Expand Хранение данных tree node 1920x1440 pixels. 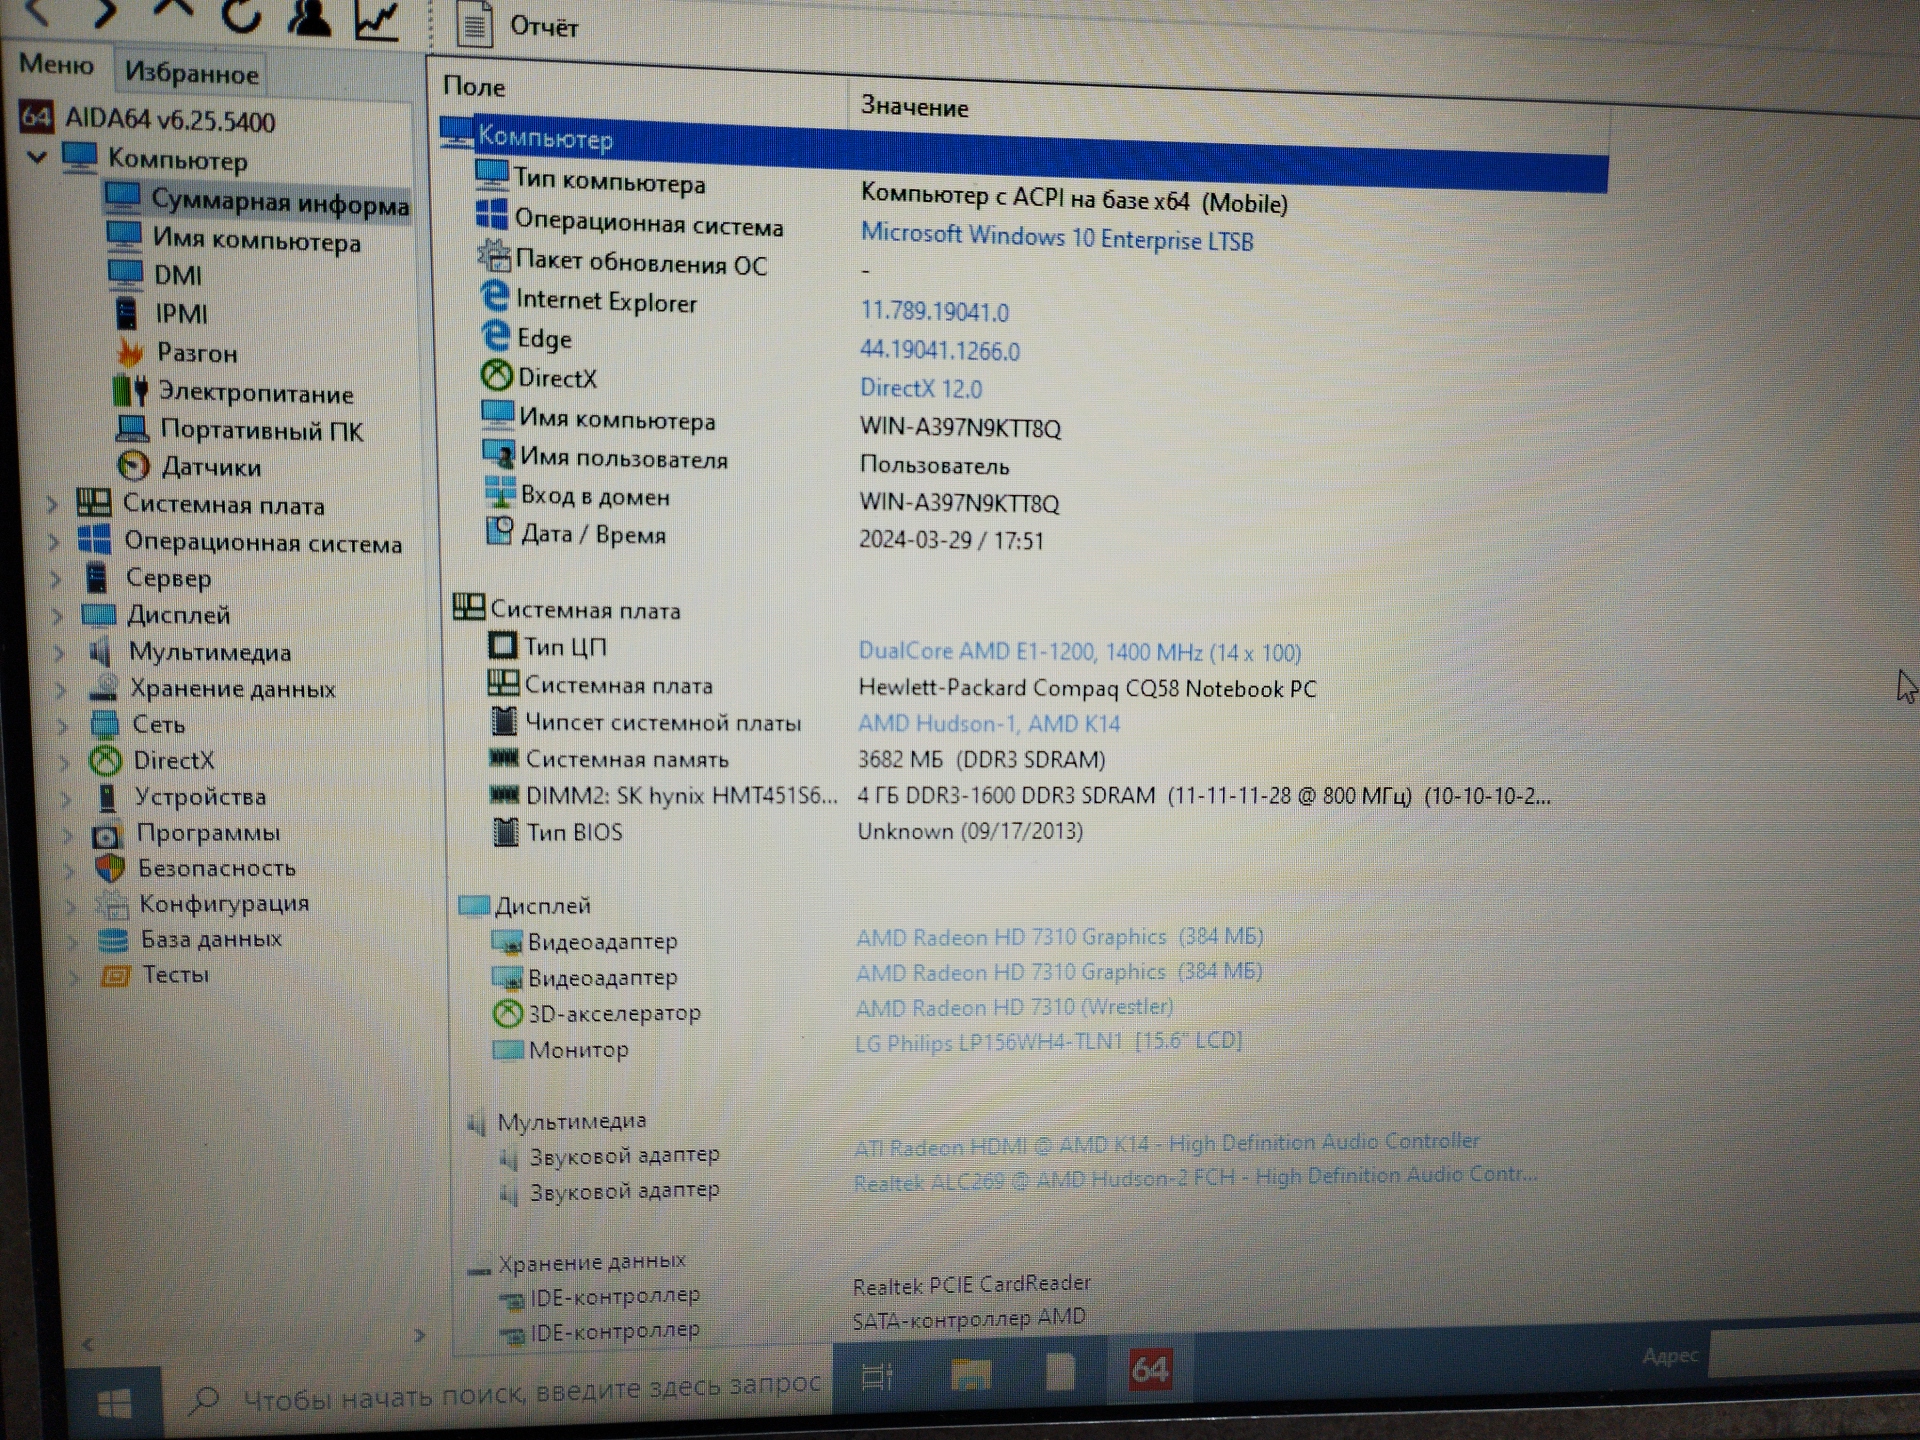tap(61, 690)
